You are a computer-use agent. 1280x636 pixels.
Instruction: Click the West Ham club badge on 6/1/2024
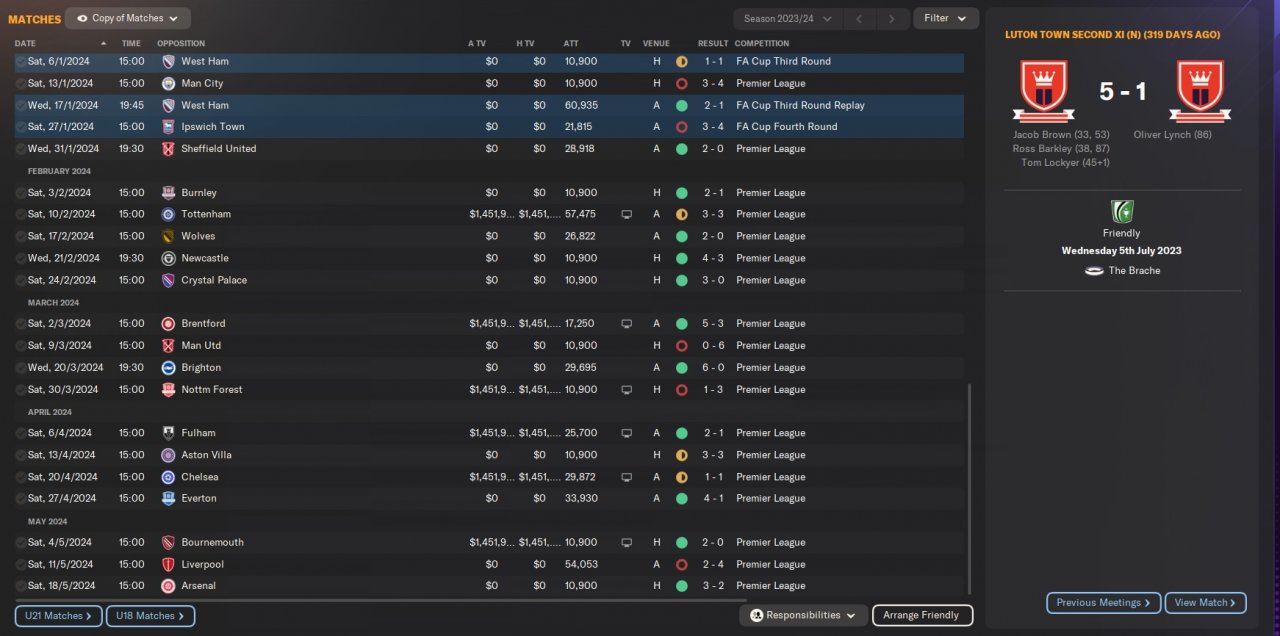tap(168, 61)
